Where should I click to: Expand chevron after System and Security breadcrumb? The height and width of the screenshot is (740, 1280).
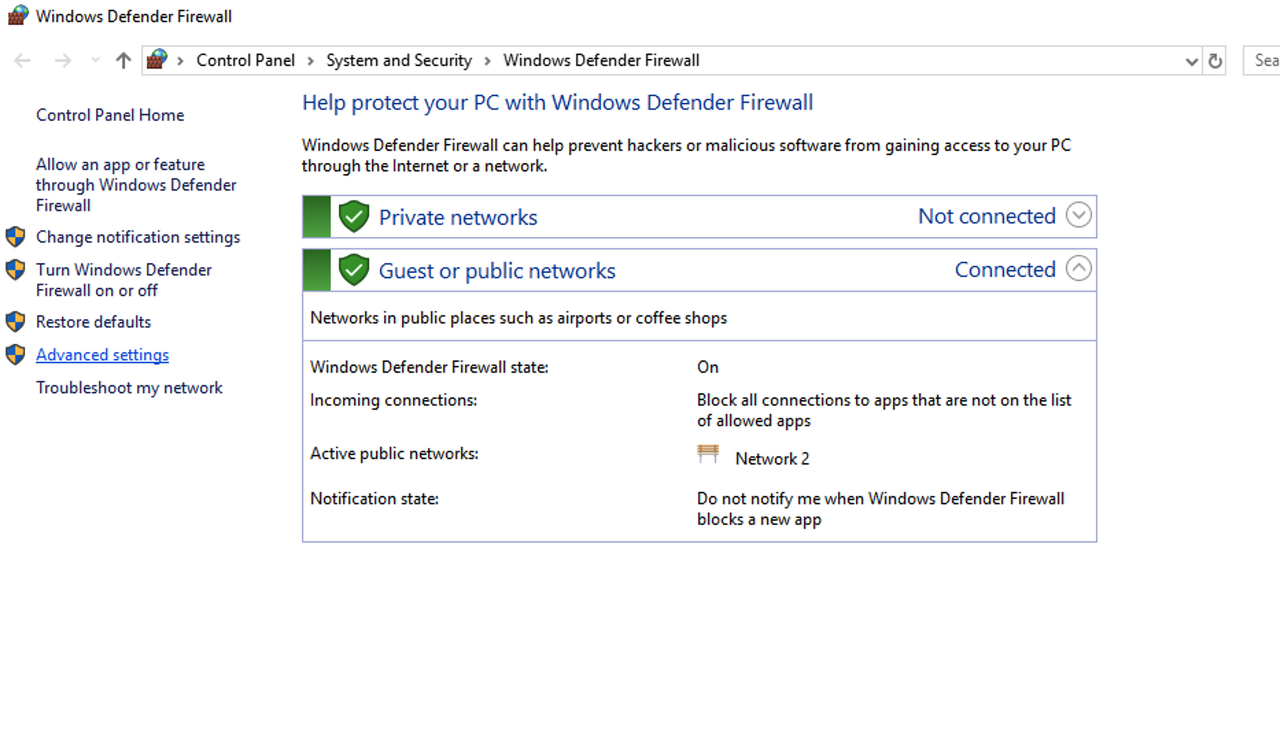tap(488, 61)
